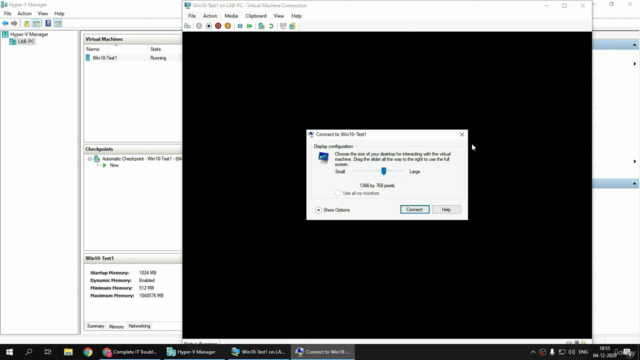This screenshot has height=360, width=640.
Task: Open the Windows Start menu
Action: pos(9,352)
